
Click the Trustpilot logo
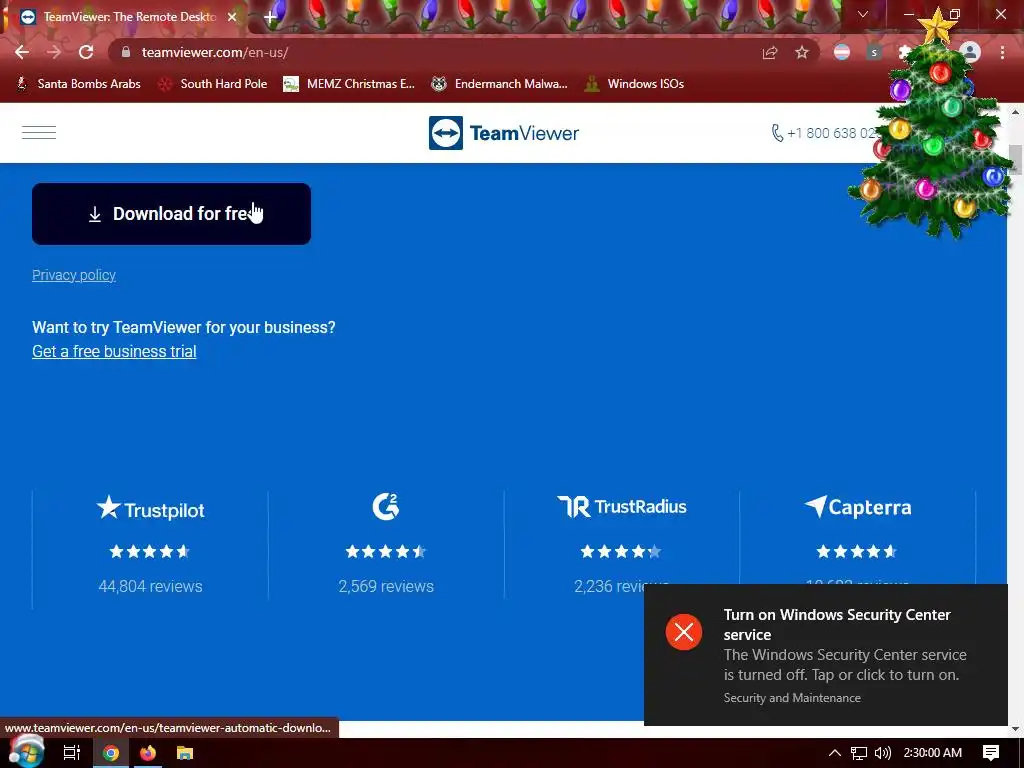(150, 508)
